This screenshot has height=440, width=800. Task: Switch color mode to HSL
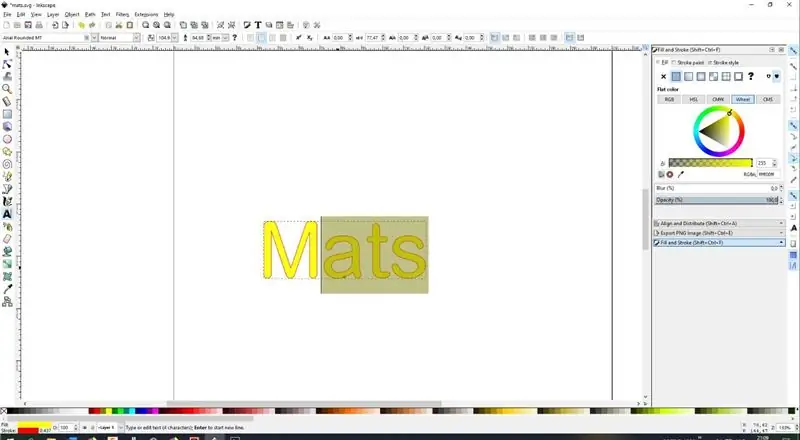693,100
